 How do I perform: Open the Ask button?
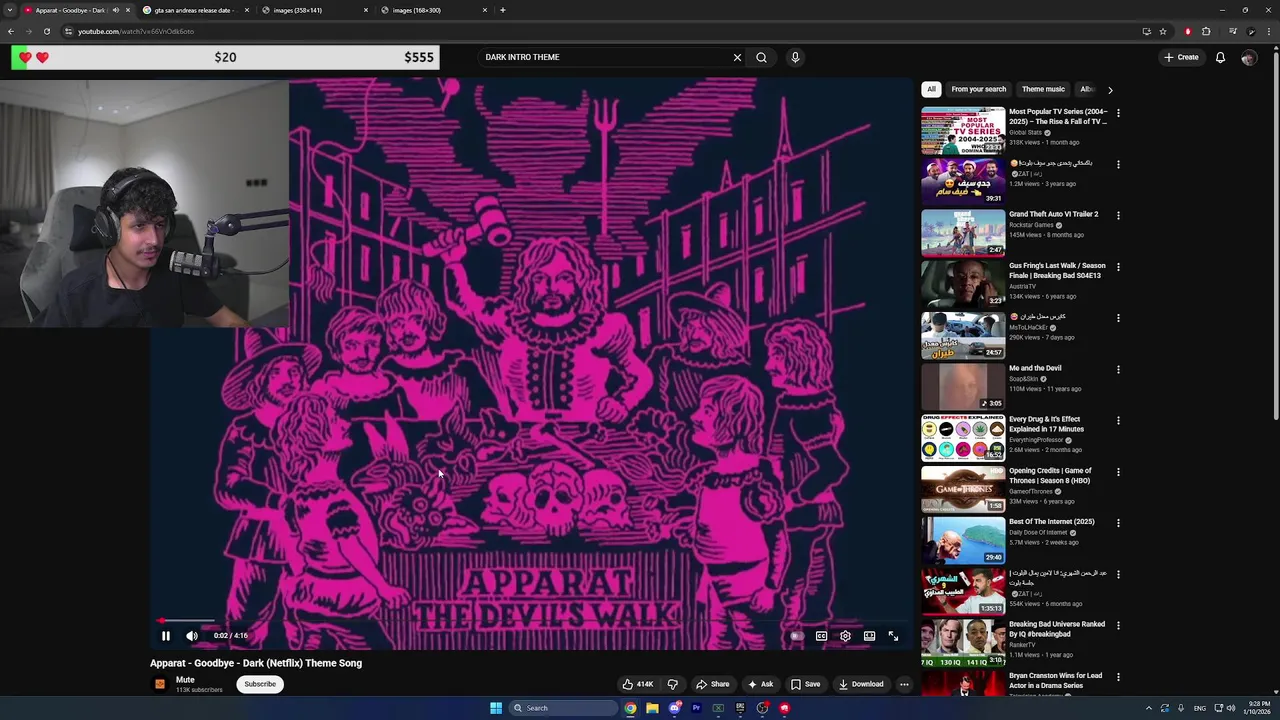click(x=760, y=684)
